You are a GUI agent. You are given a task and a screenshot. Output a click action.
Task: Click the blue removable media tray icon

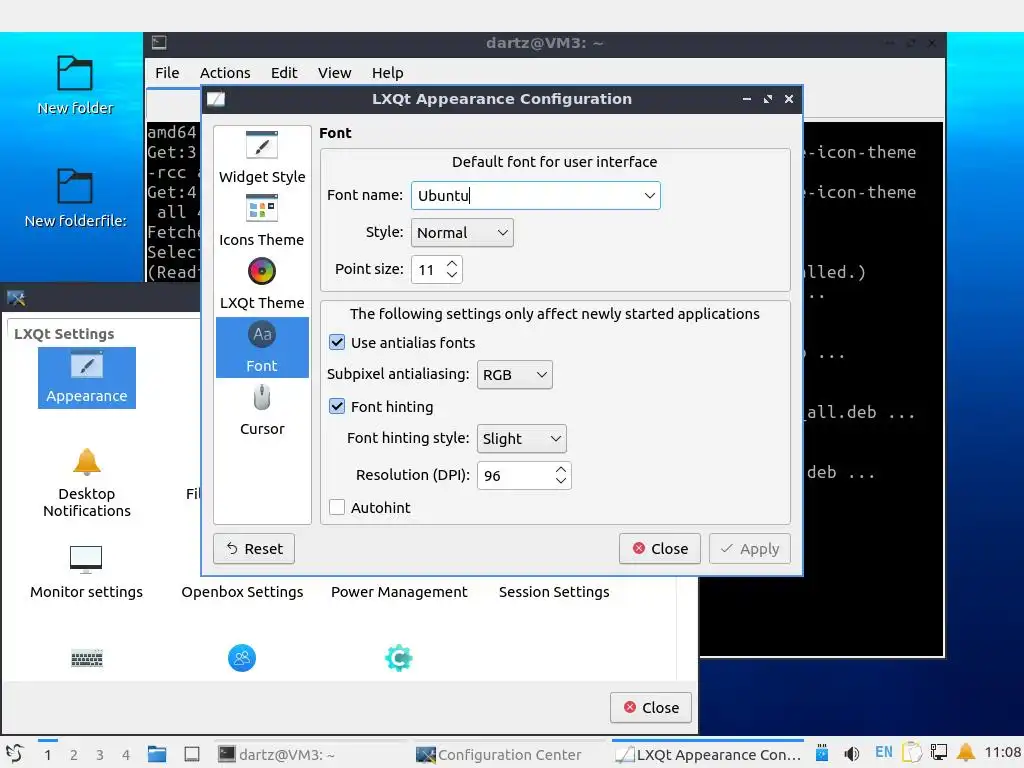click(x=822, y=753)
